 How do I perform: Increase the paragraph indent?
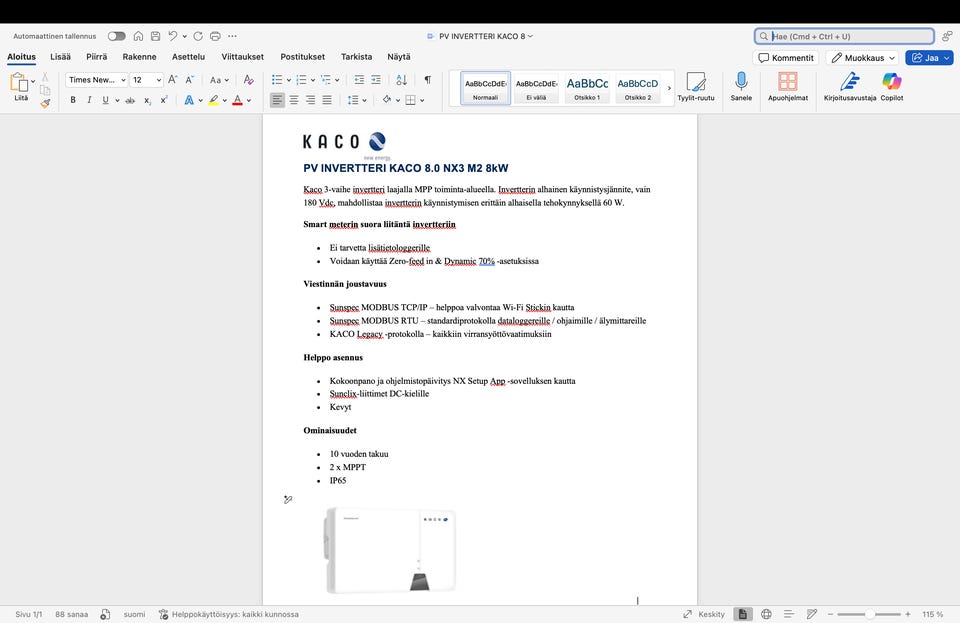click(376, 80)
